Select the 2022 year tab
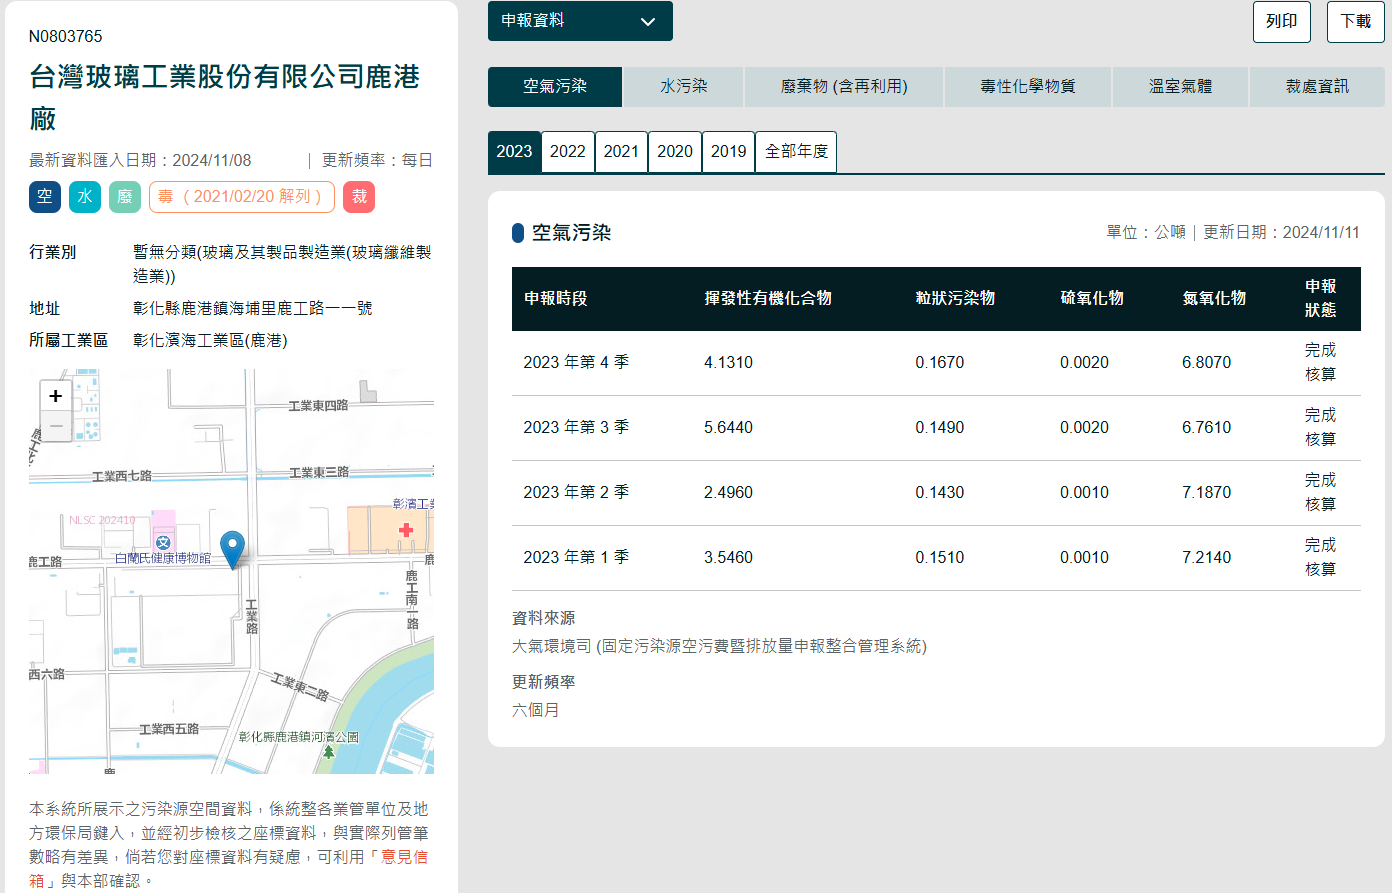 click(x=568, y=152)
